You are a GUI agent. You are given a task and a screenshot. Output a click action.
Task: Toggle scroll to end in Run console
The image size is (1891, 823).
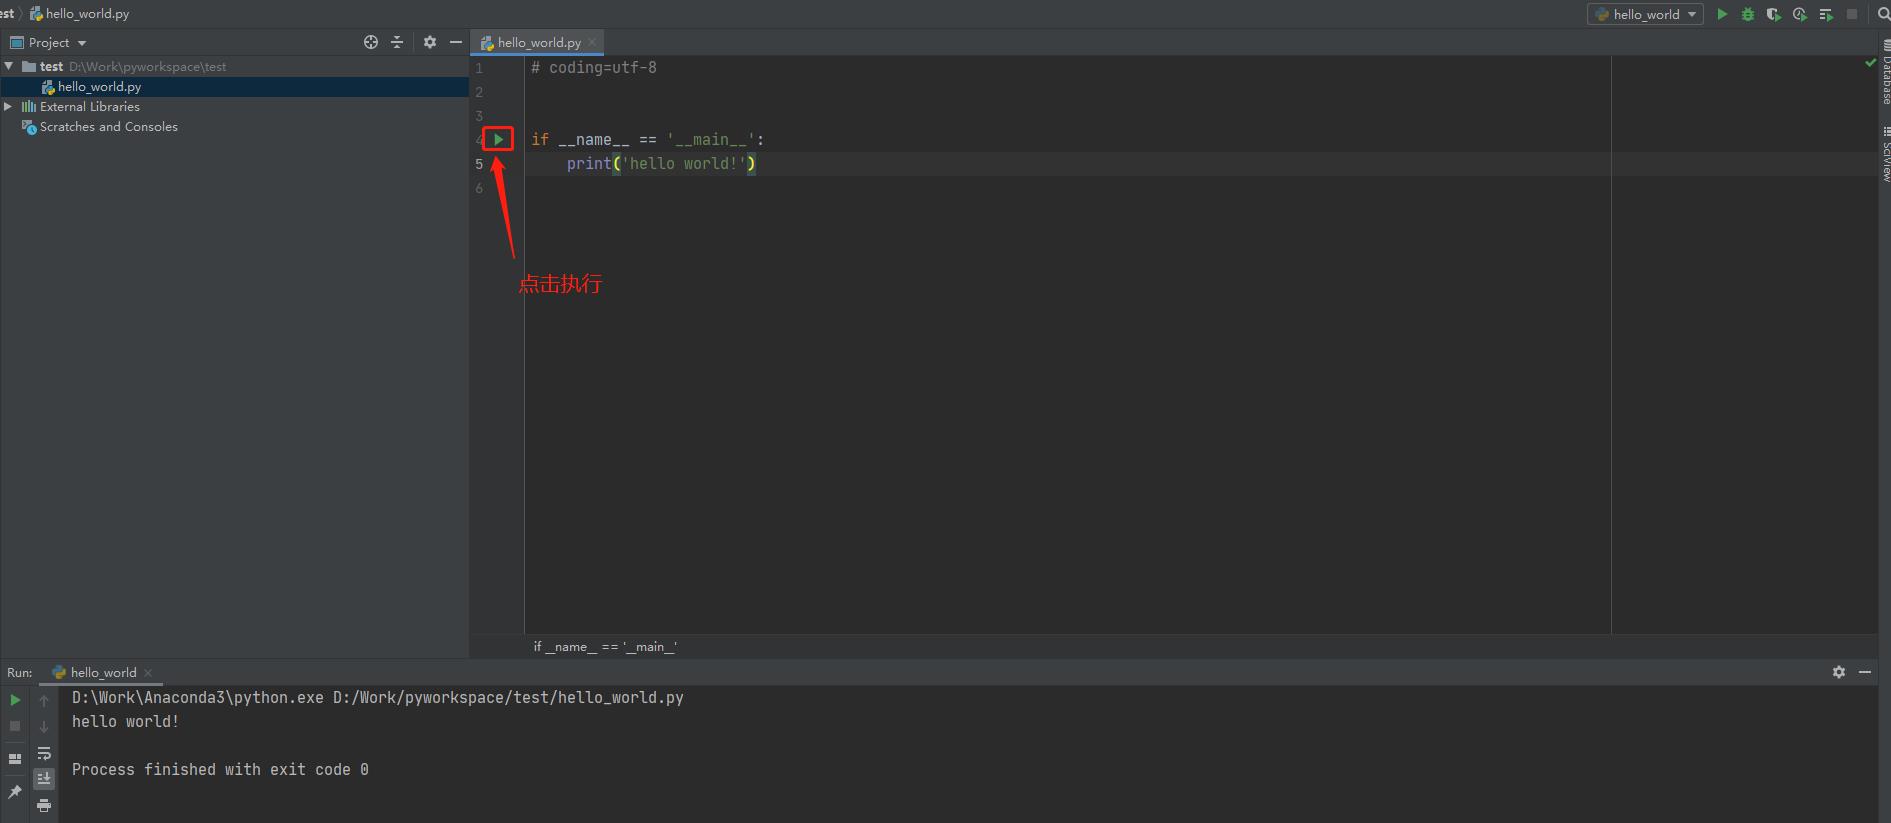pyautogui.click(x=44, y=778)
